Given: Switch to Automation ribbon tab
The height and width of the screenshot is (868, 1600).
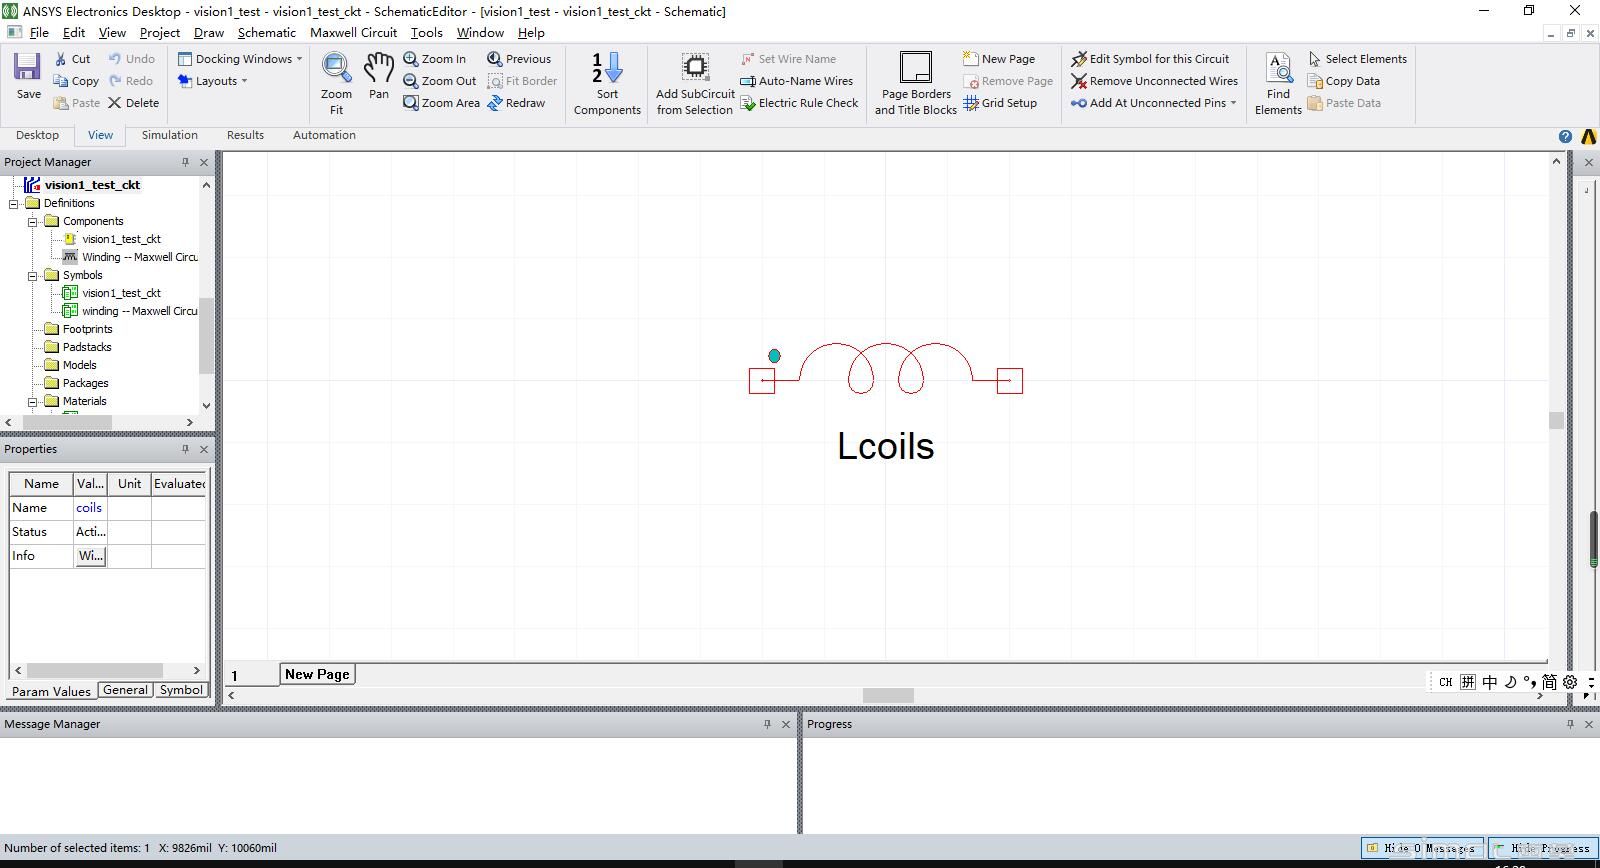Looking at the screenshot, I should point(324,135).
